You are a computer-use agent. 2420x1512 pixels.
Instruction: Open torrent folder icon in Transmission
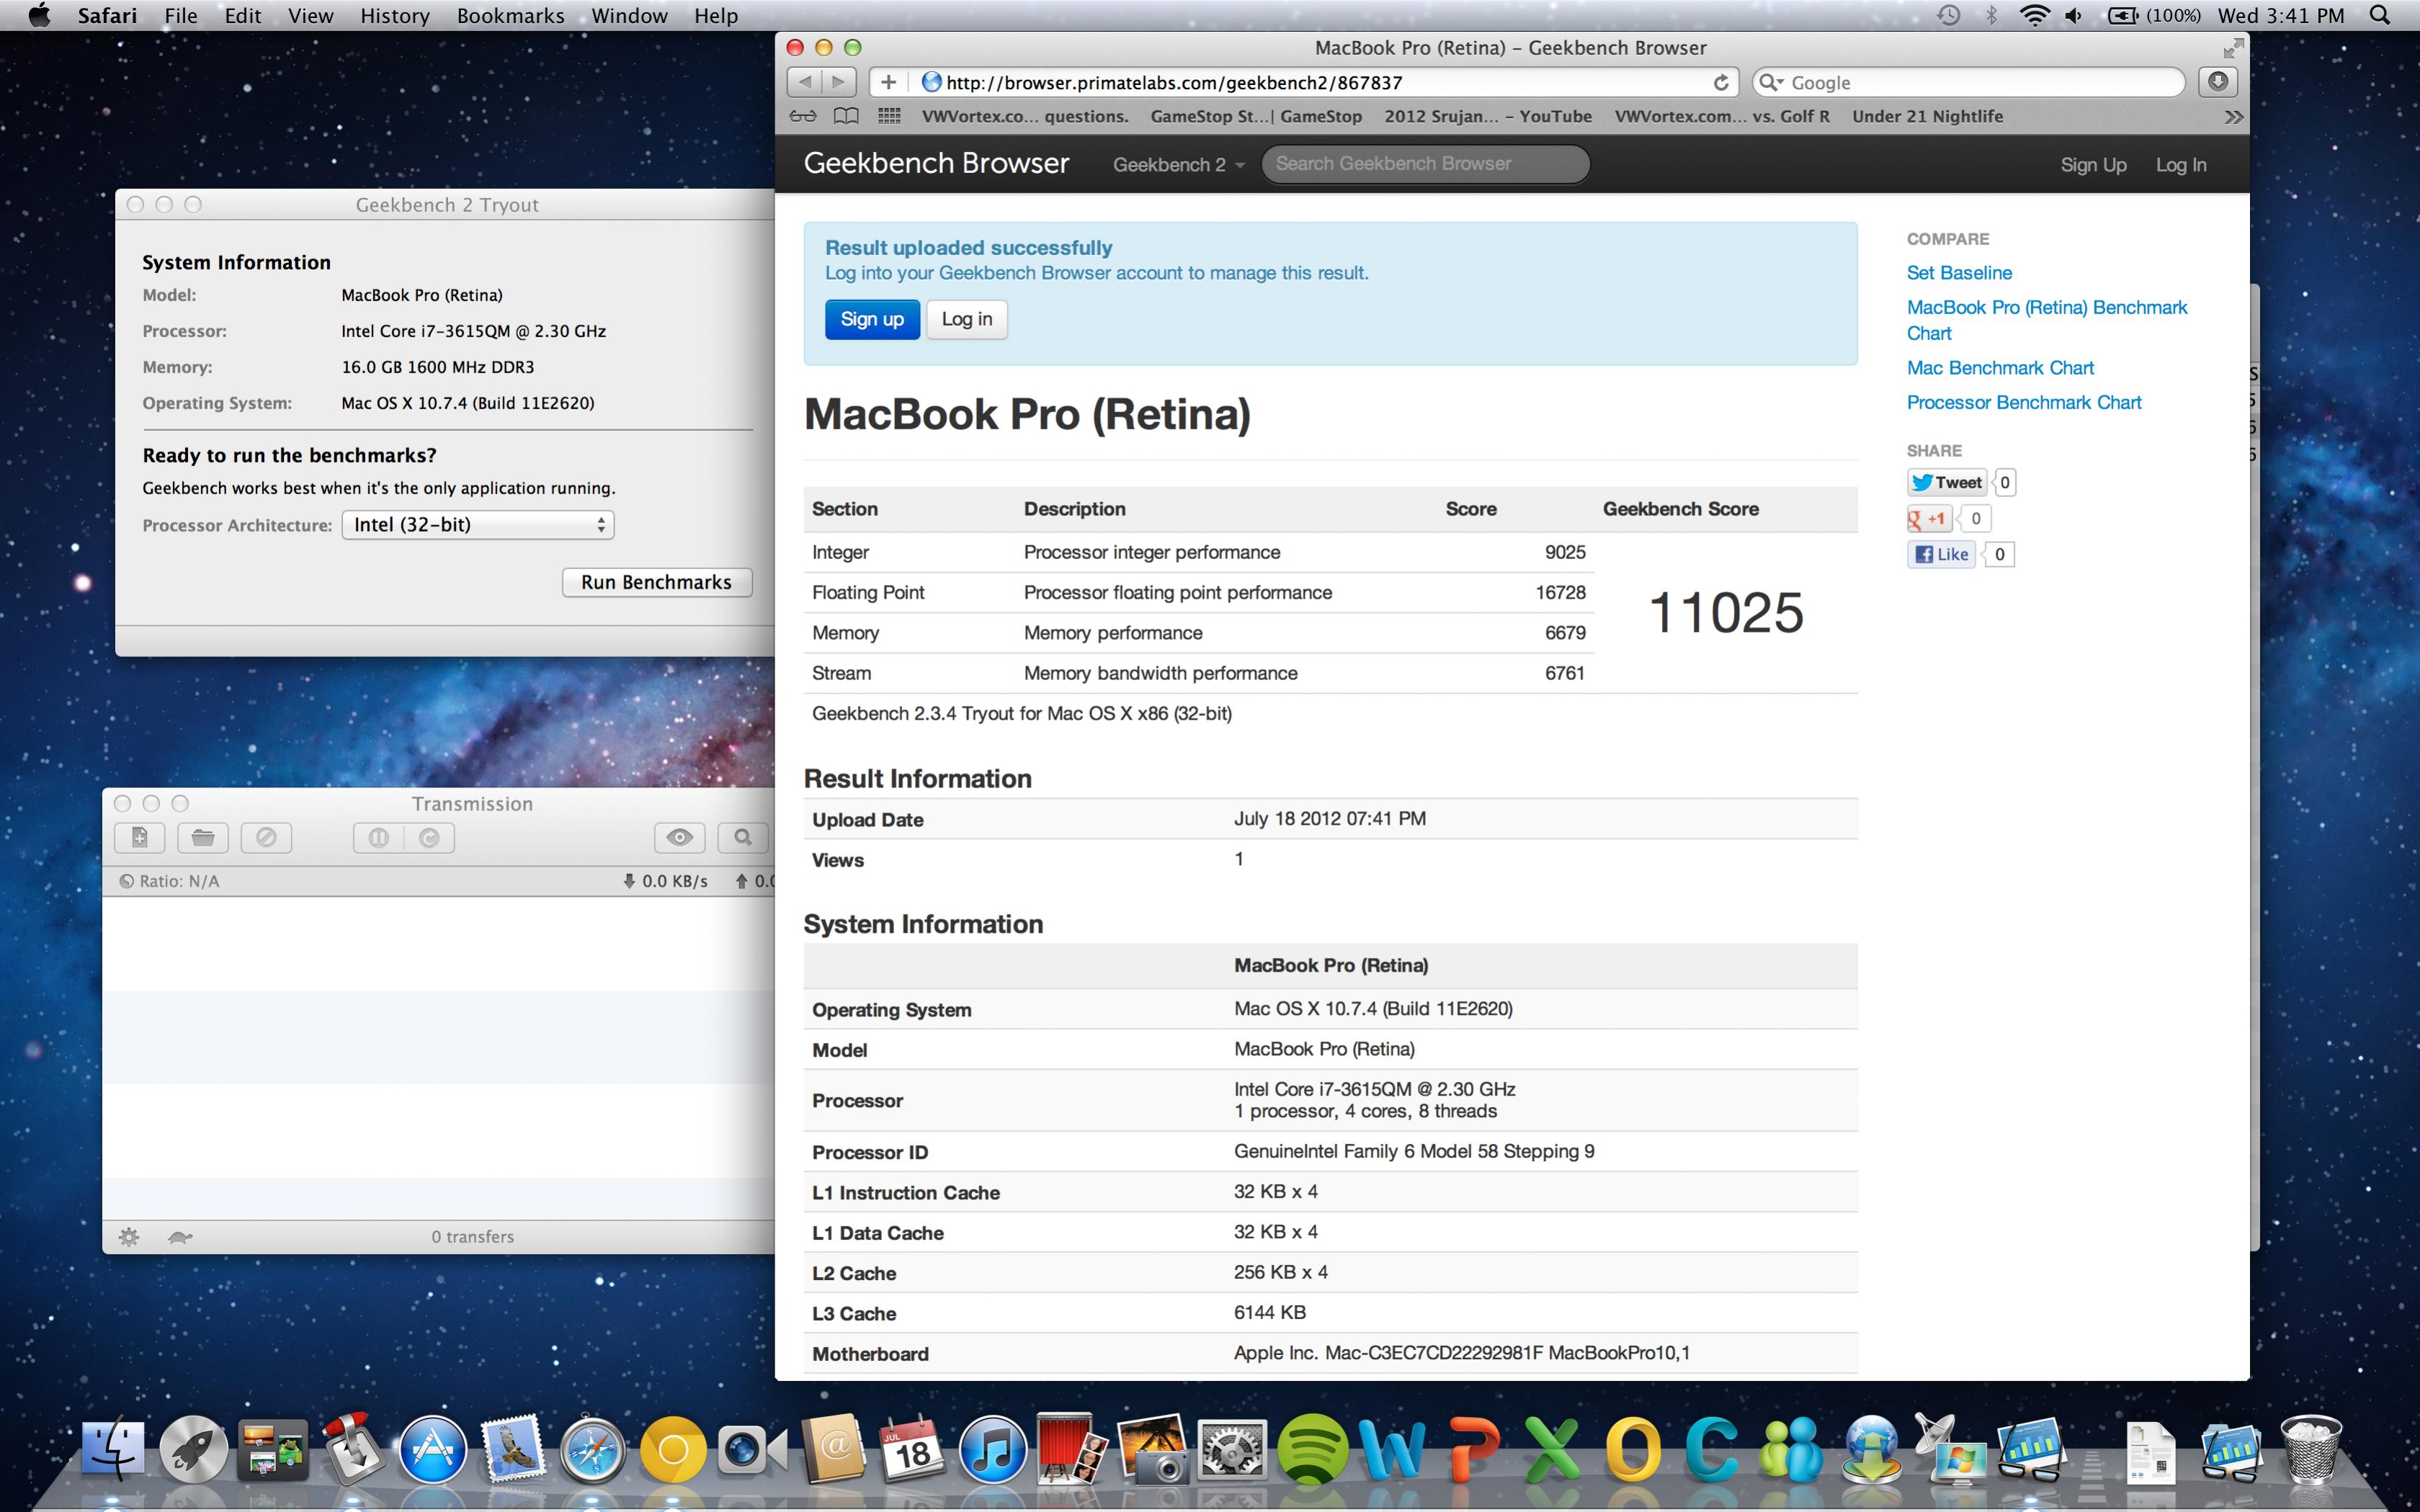pos(203,837)
